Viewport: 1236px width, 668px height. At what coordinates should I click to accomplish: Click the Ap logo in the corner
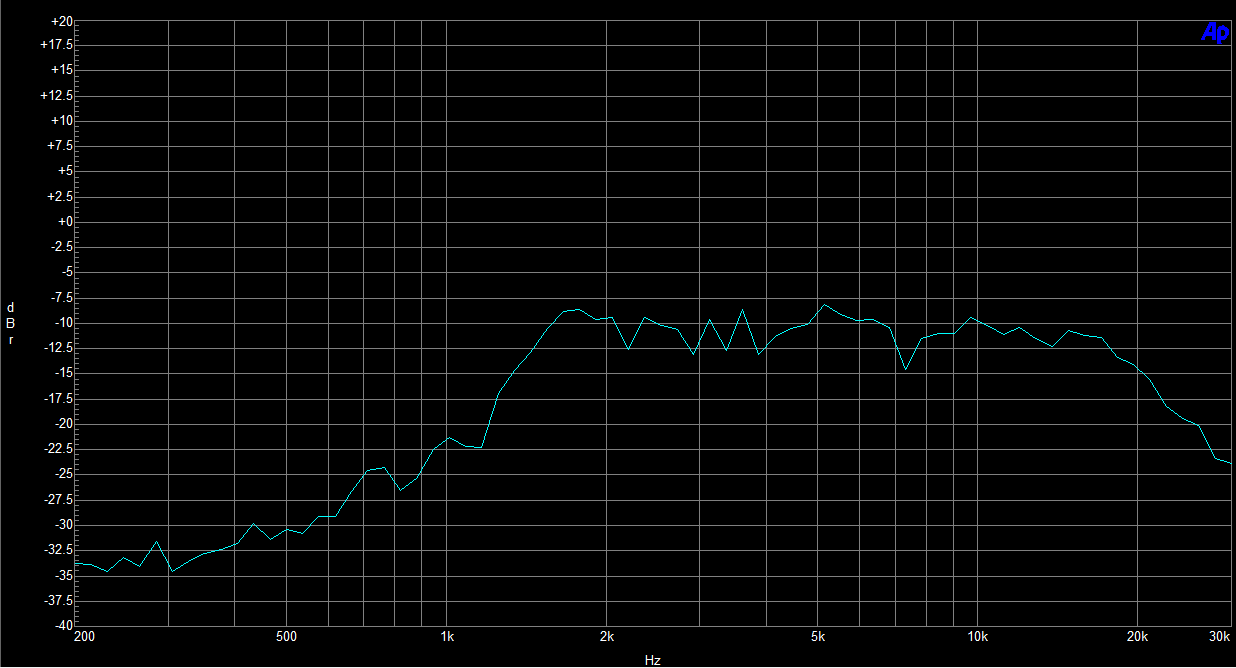[1215, 33]
